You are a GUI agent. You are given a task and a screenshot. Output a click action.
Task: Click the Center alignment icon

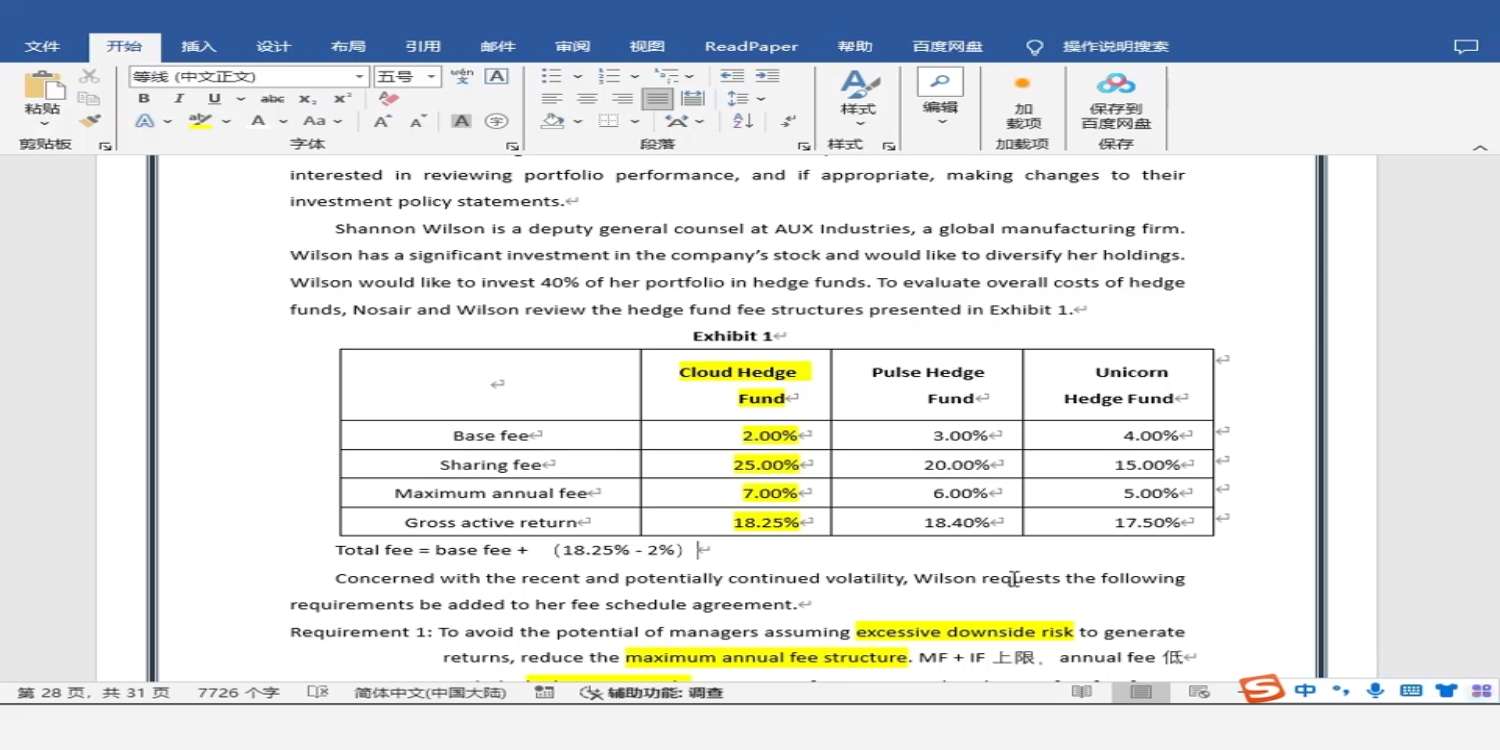[x=587, y=98]
